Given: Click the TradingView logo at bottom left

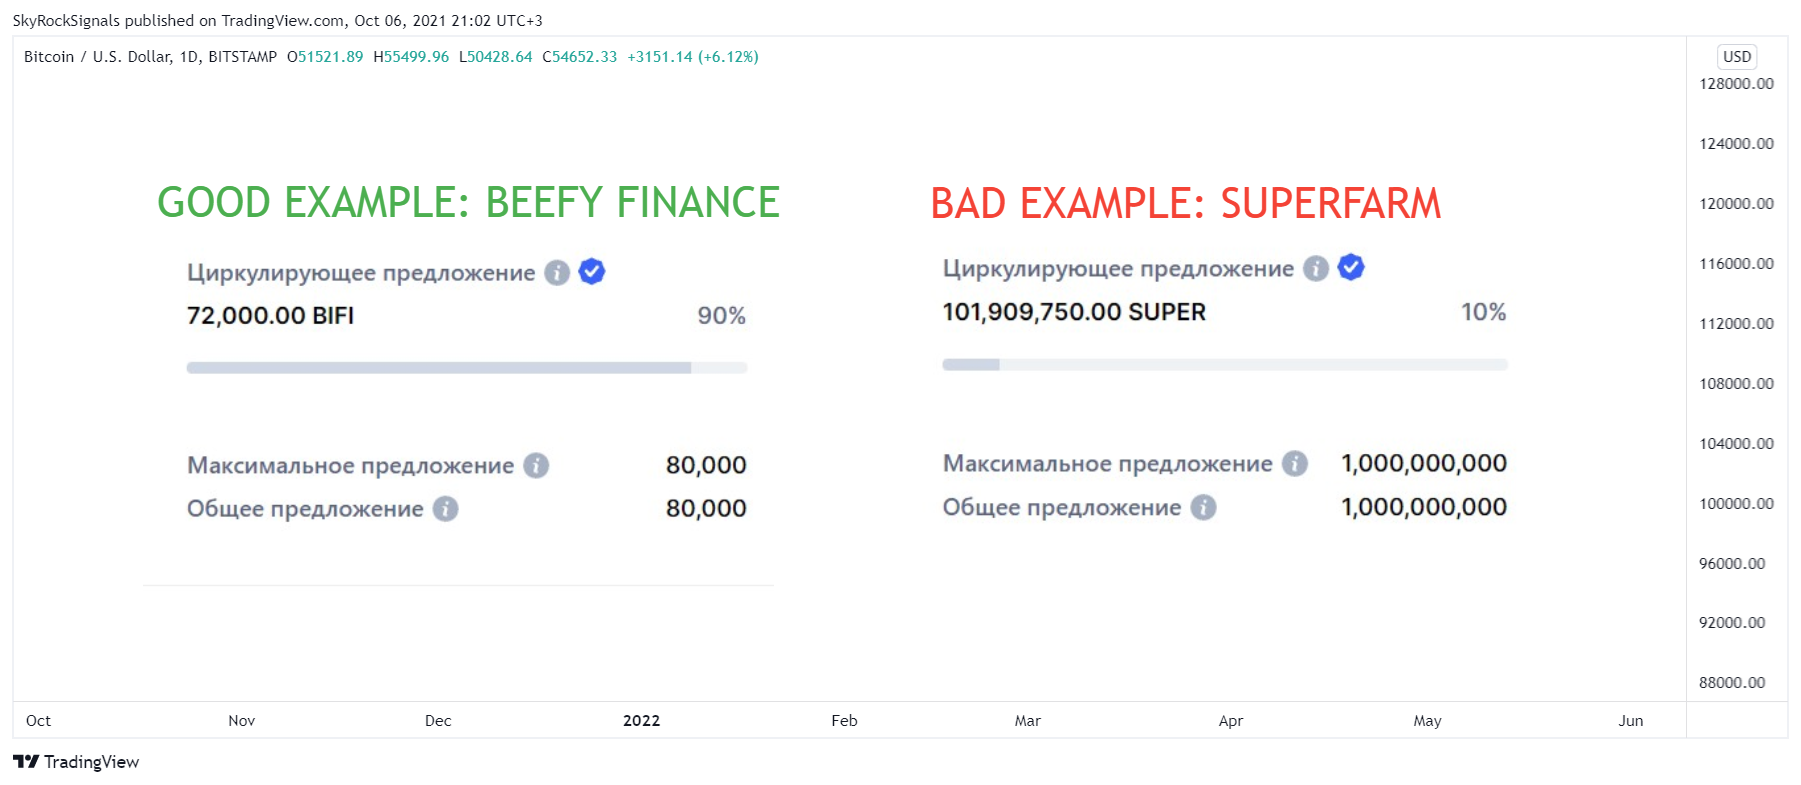Looking at the screenshot, I should pos(26,762).
